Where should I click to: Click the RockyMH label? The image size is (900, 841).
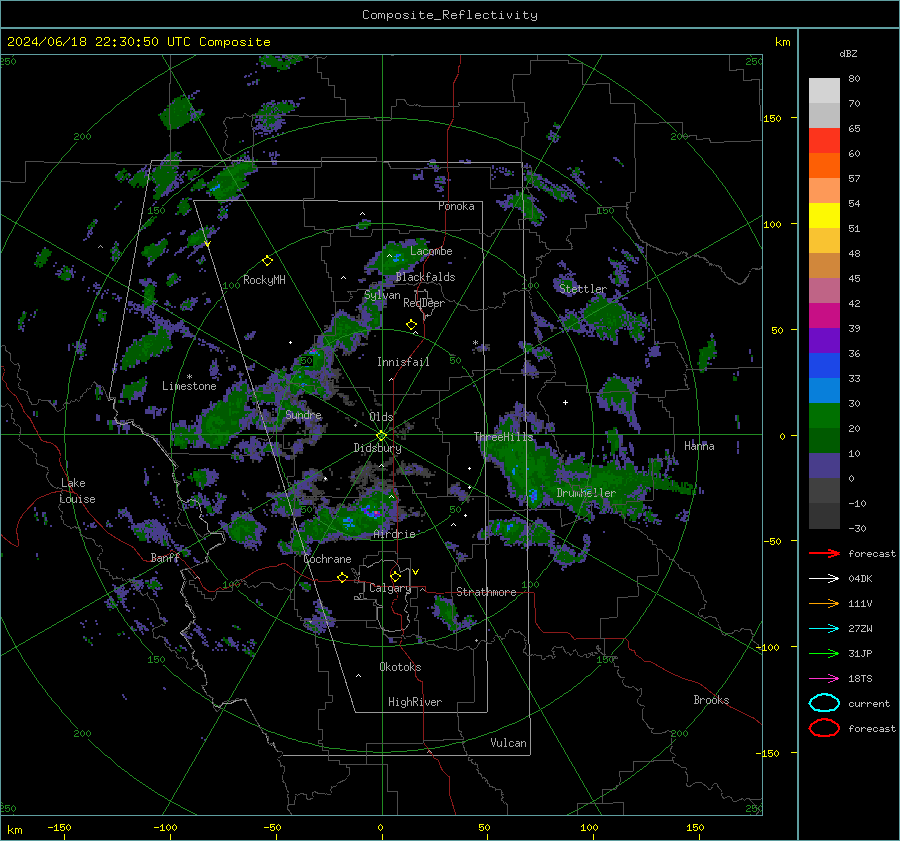[x=264, y=280]
